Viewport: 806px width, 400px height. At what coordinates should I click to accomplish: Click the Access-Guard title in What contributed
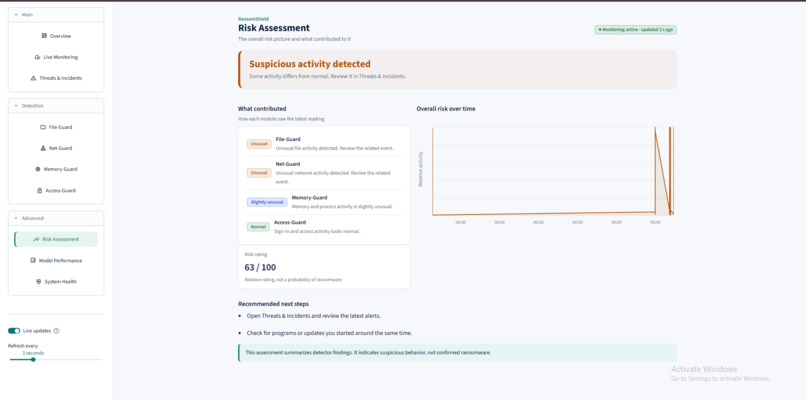(x=290, y=222)
